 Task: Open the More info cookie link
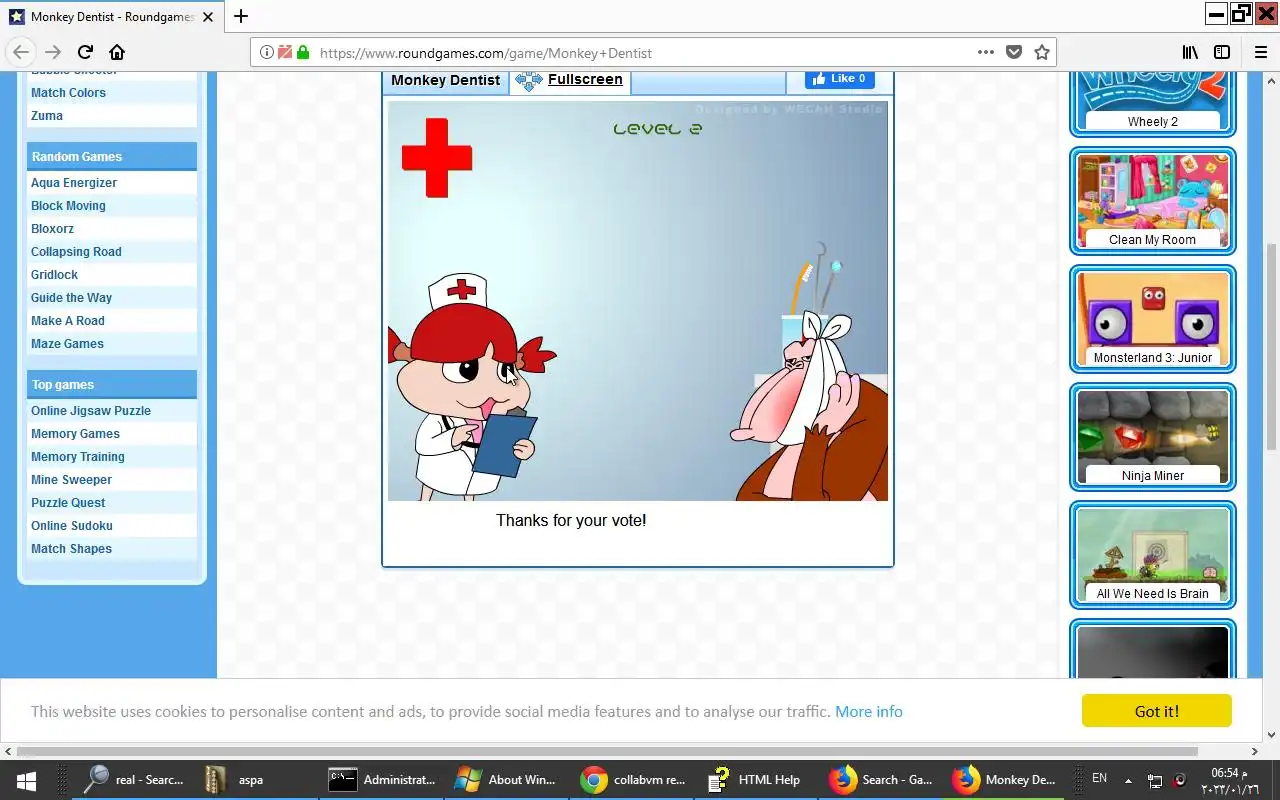(869, 711)
